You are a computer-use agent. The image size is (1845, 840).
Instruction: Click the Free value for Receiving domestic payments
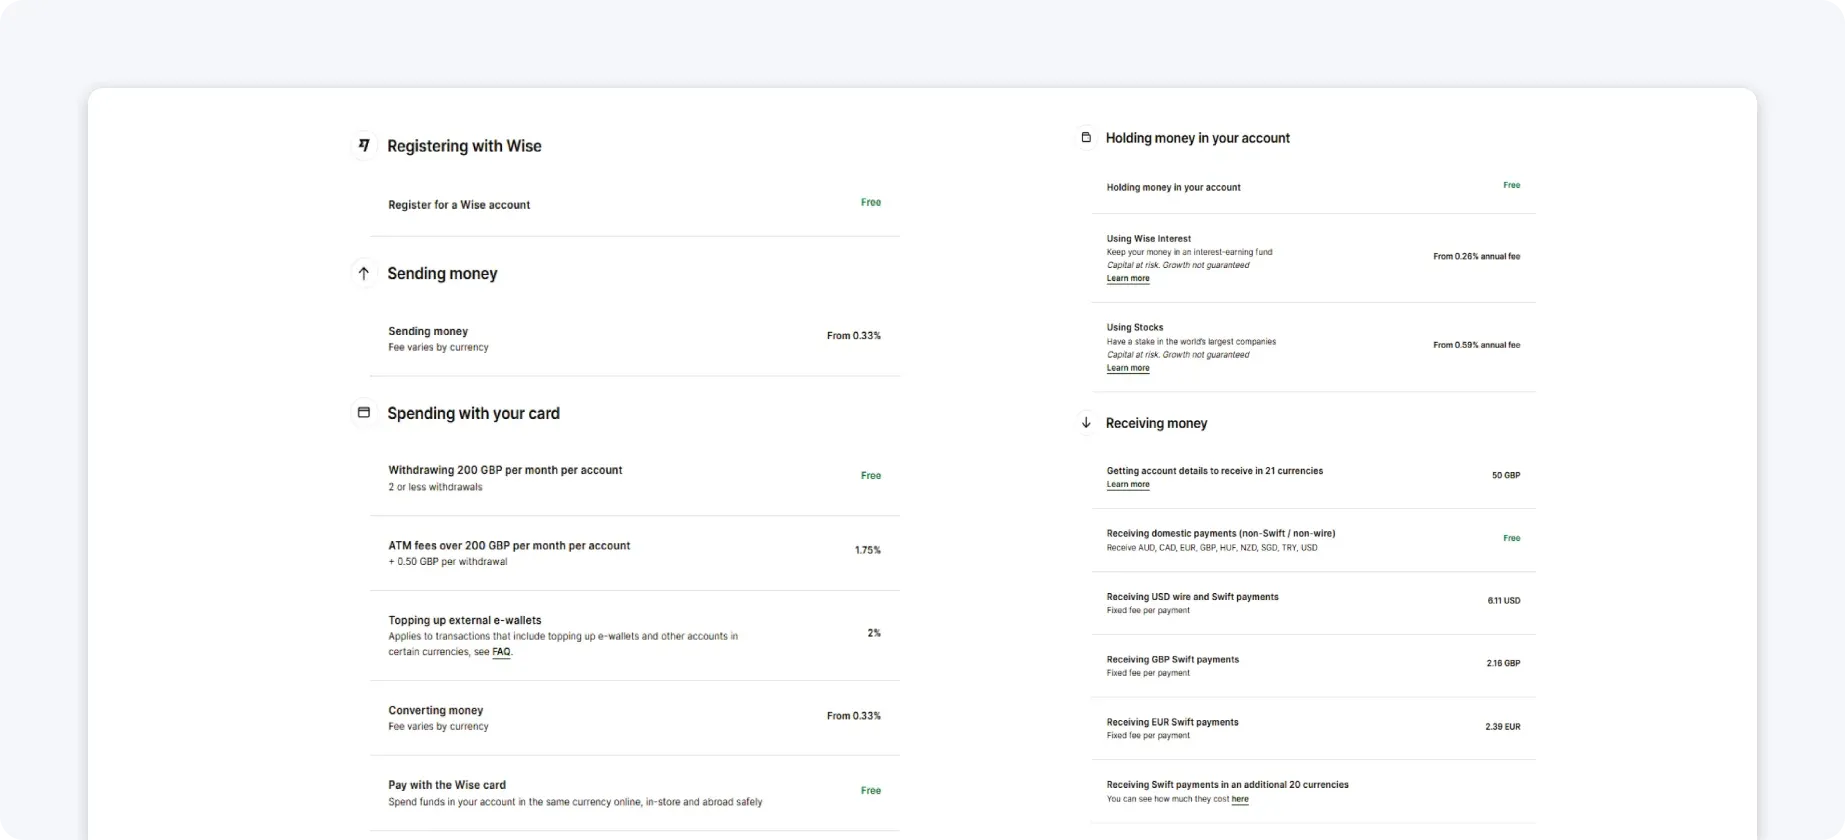1512,538
